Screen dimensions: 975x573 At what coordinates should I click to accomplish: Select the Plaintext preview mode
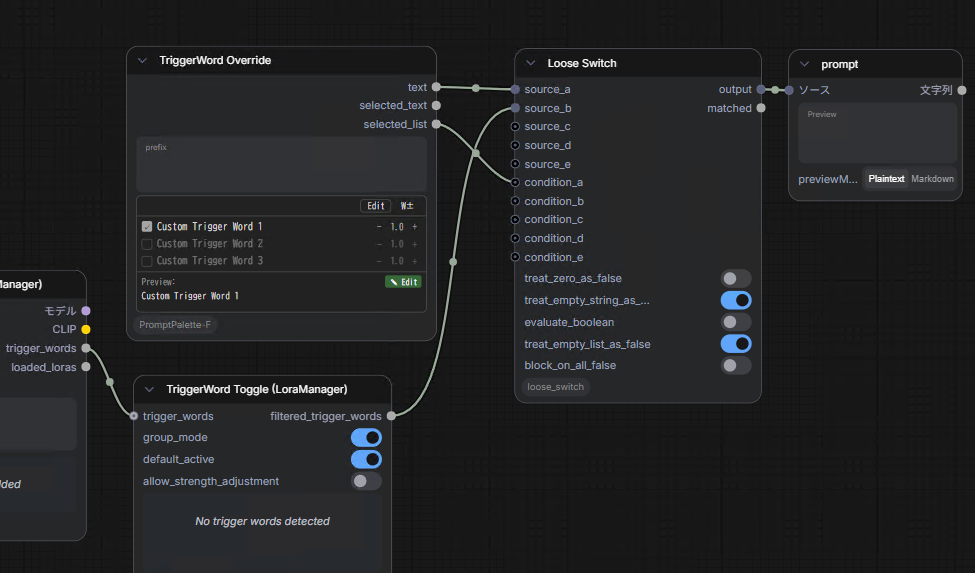pos(886,179)
